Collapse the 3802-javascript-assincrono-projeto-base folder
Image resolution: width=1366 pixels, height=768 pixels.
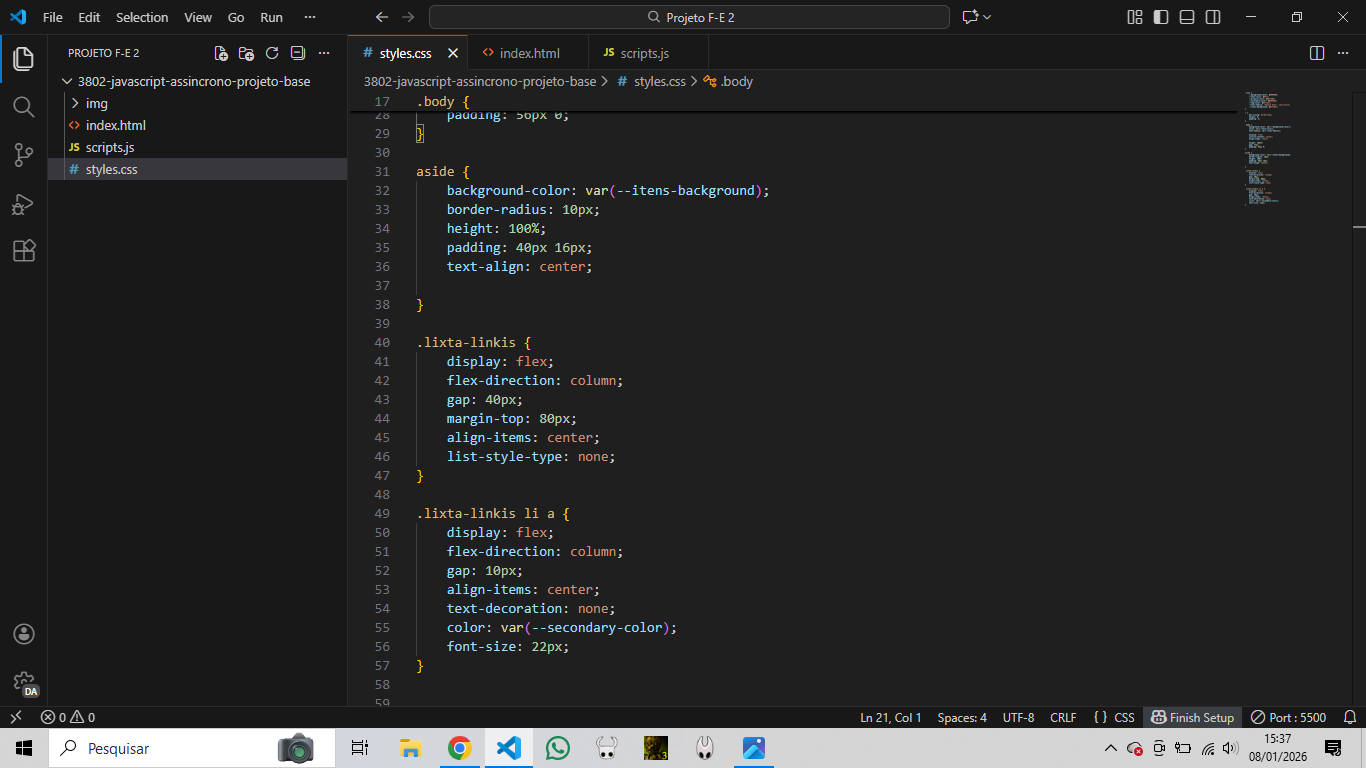pos(67,82)
